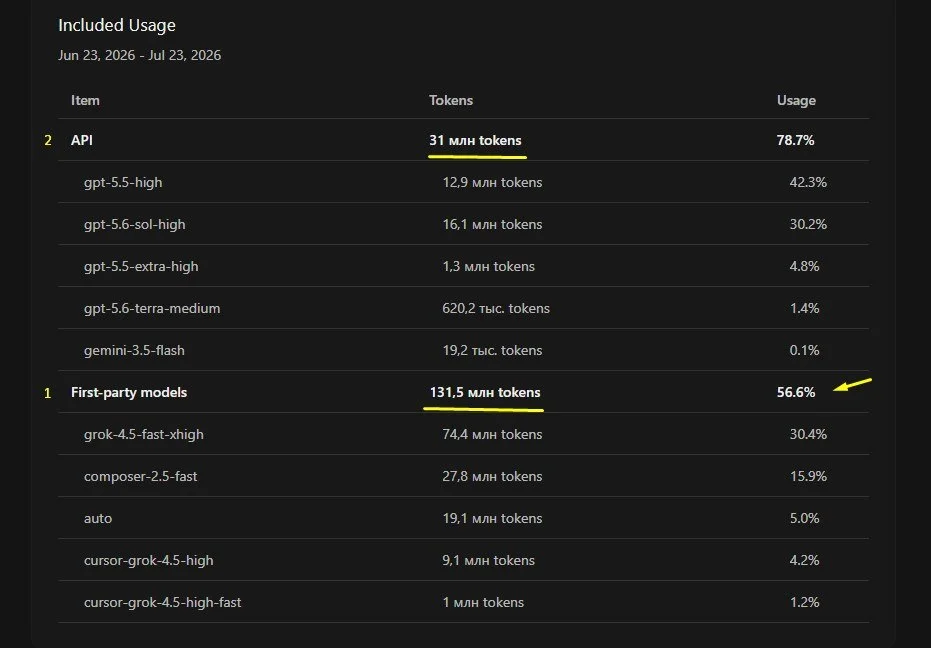
Task: Click '9,1 млн tokens' value
Action: [489, 560]
